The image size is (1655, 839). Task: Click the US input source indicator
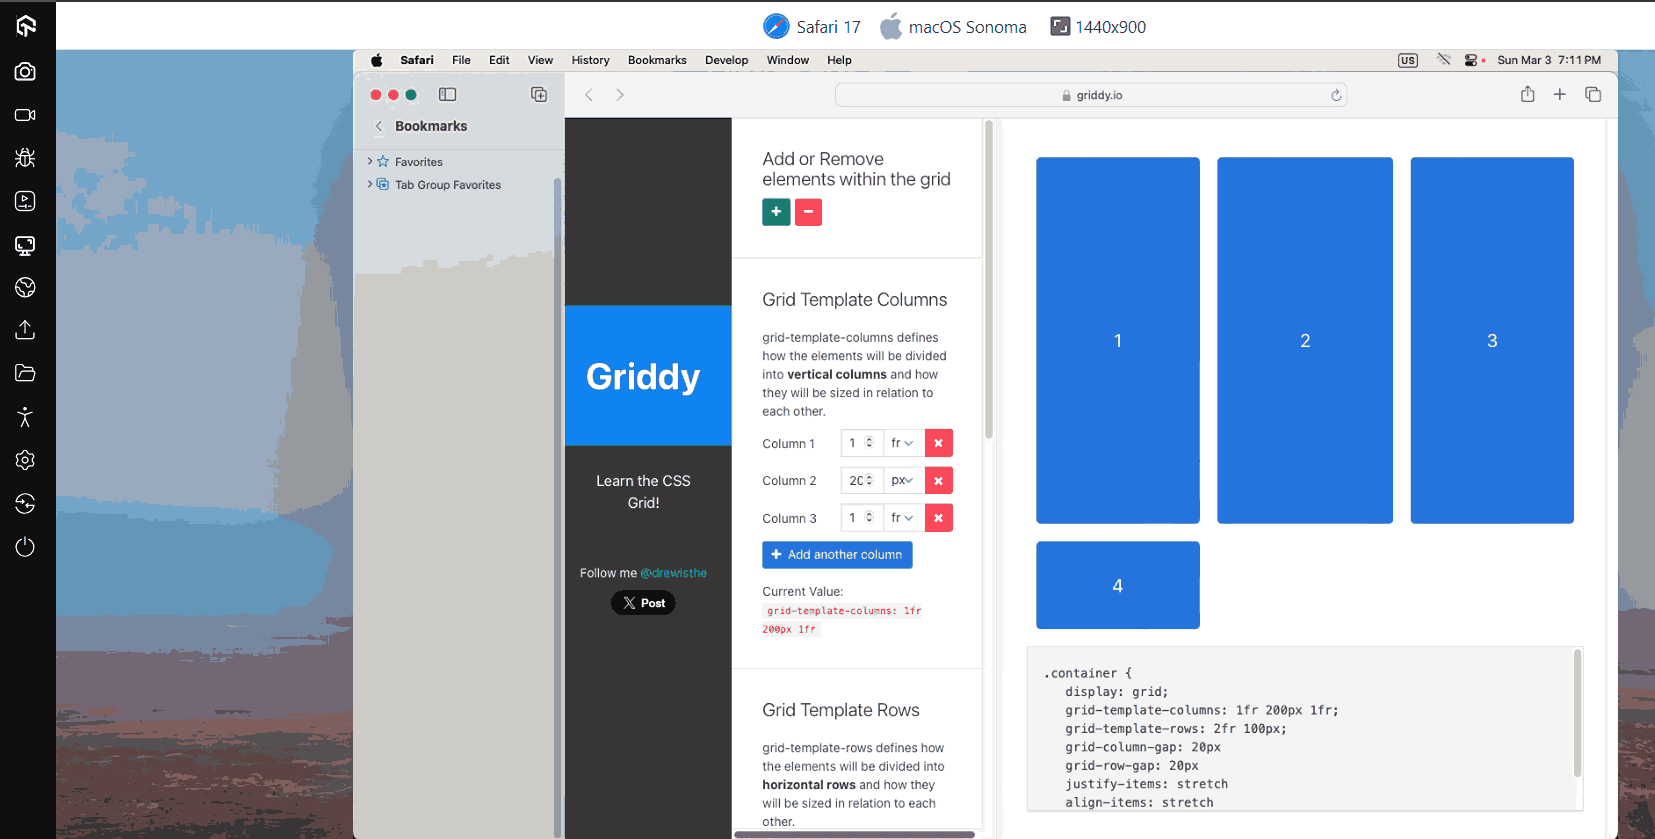tap(1408, 60)
